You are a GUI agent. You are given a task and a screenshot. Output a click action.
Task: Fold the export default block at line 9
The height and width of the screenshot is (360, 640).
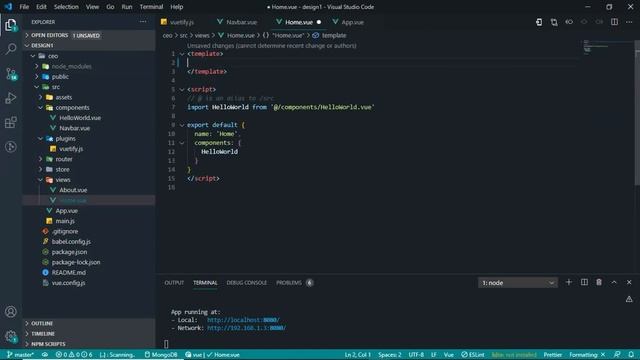click(182, 125)
